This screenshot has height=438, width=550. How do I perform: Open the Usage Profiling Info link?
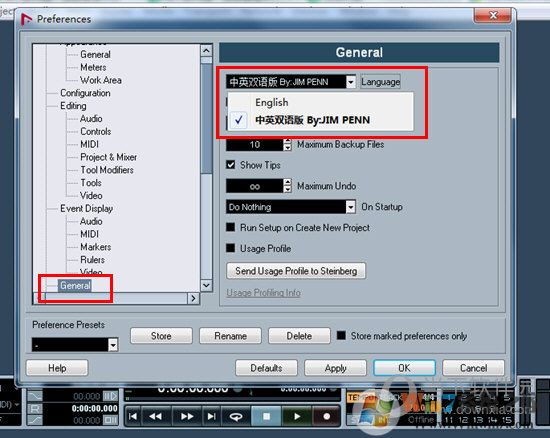[x=263, y=292]
